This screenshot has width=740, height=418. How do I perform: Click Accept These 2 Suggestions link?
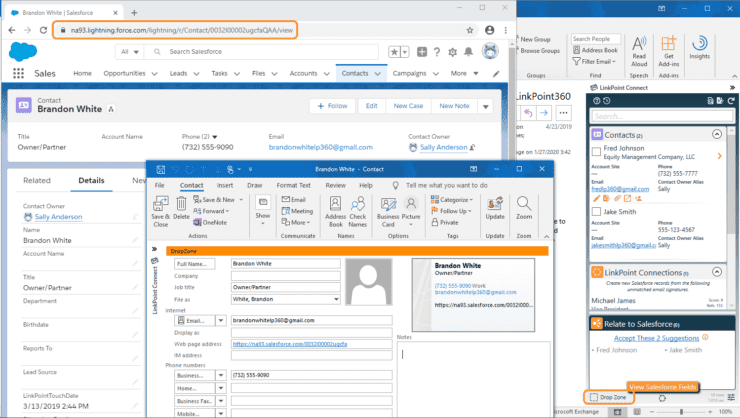pyautogui.click(x=656, y=338)
